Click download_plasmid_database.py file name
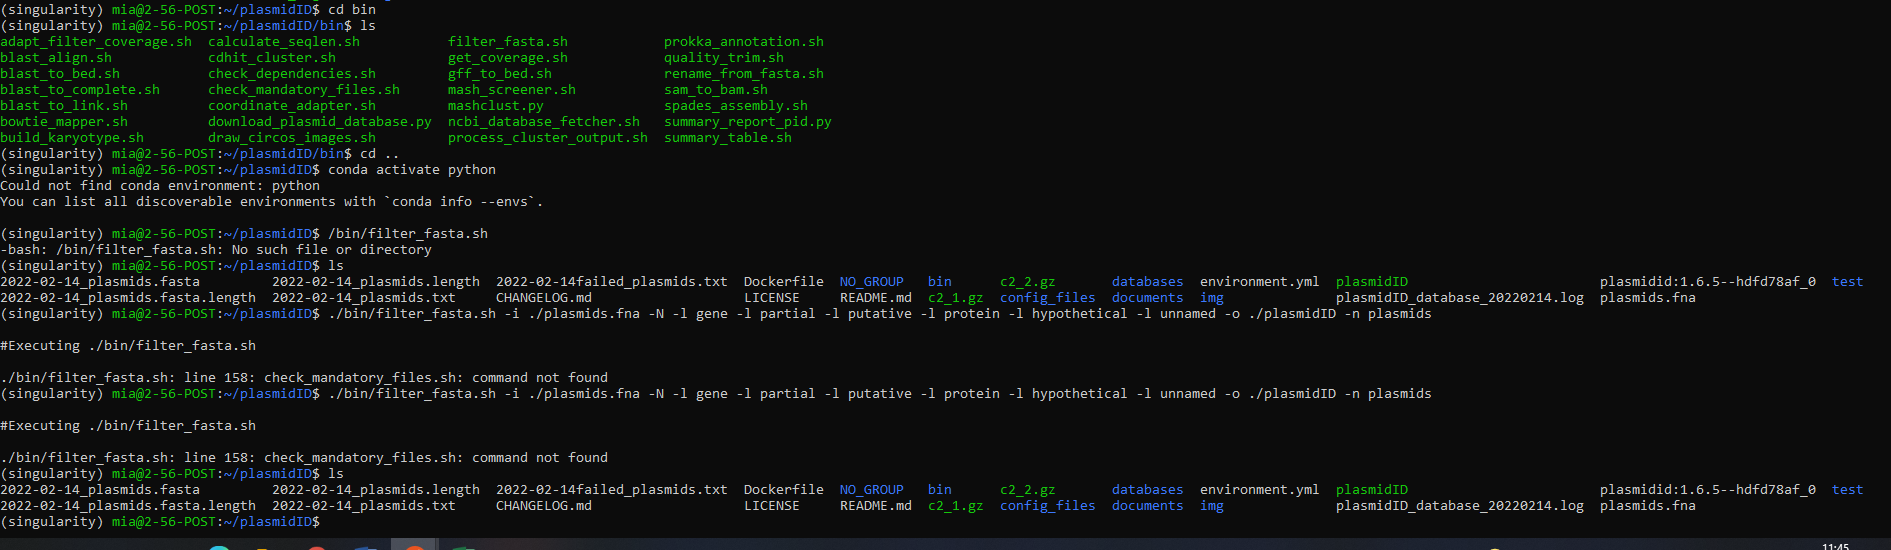1891x550 pixels. coord(320,122)
